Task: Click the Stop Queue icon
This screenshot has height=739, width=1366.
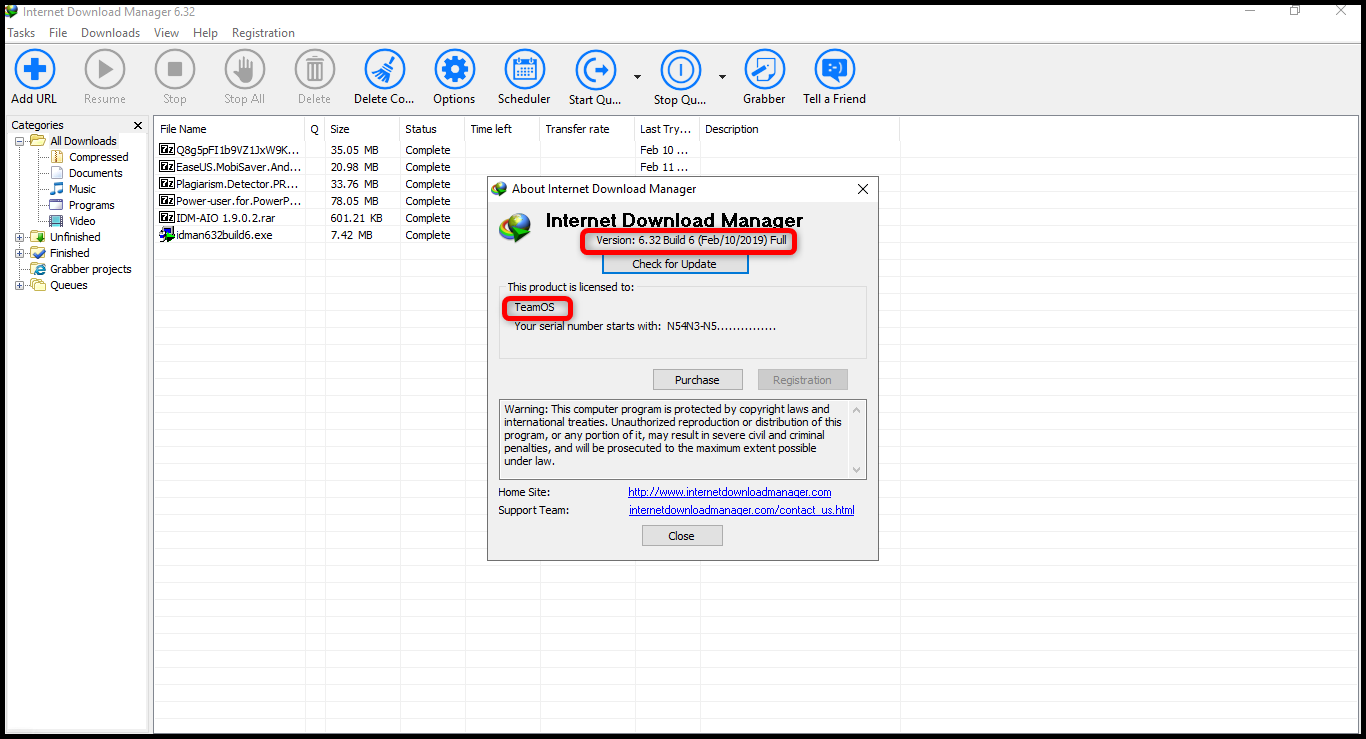Action: point(681,70)
